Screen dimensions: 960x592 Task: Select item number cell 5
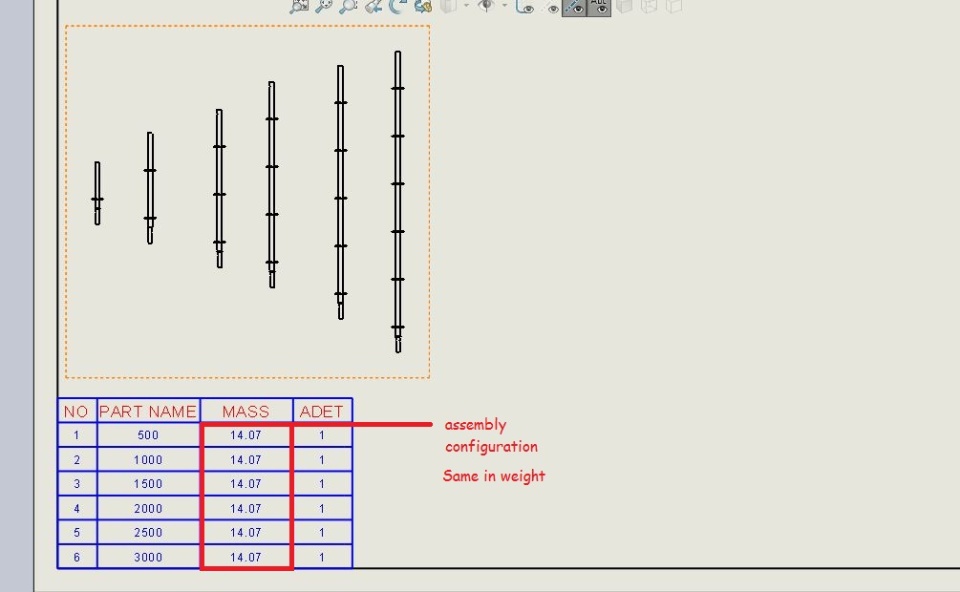[77, 533]
